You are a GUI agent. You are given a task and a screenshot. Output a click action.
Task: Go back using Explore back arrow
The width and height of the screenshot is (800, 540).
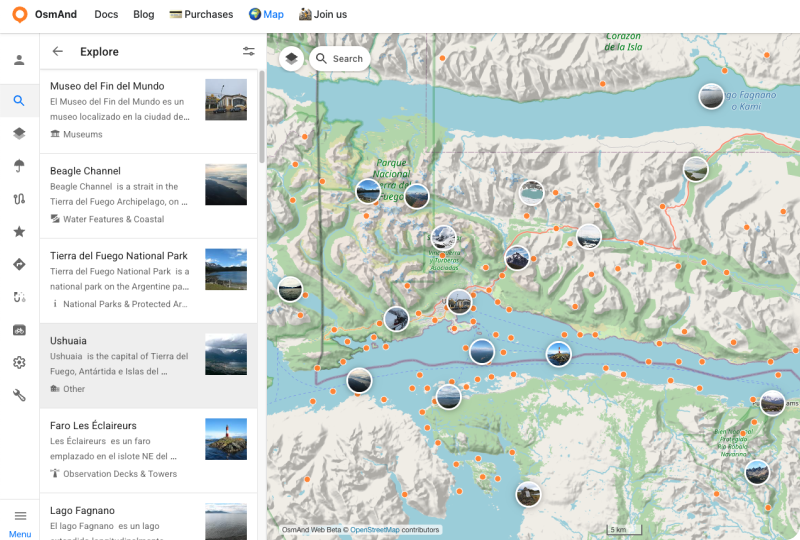(58, 51)
